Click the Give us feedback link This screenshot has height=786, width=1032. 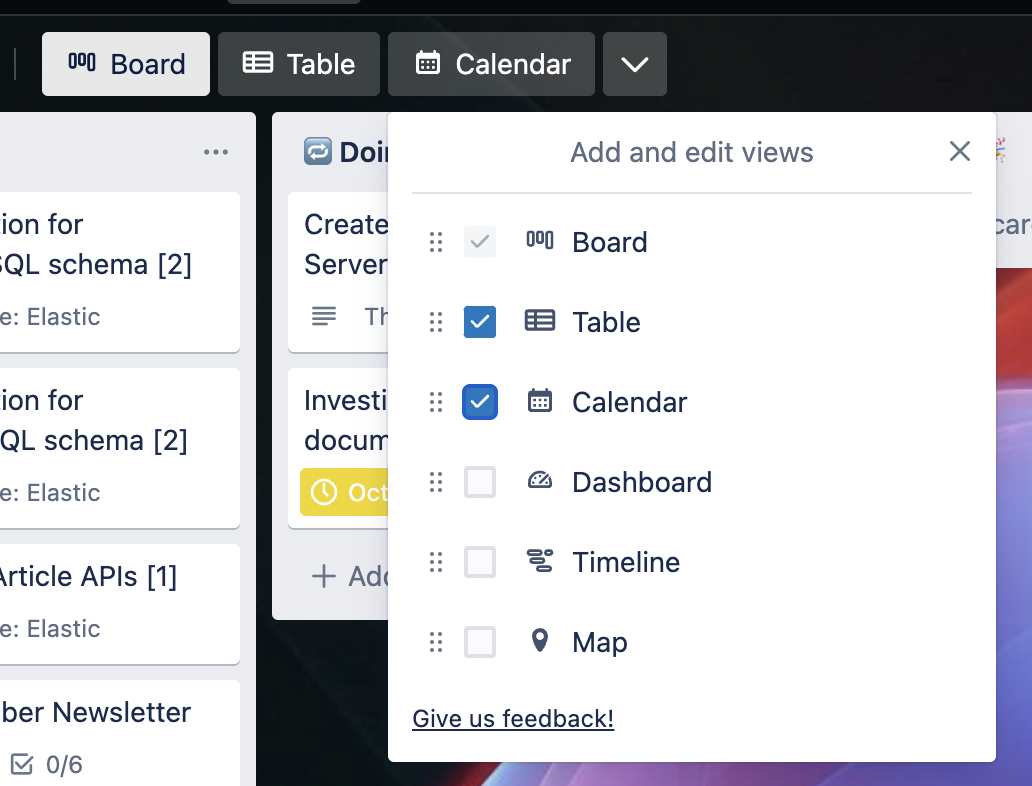point(513,719)
